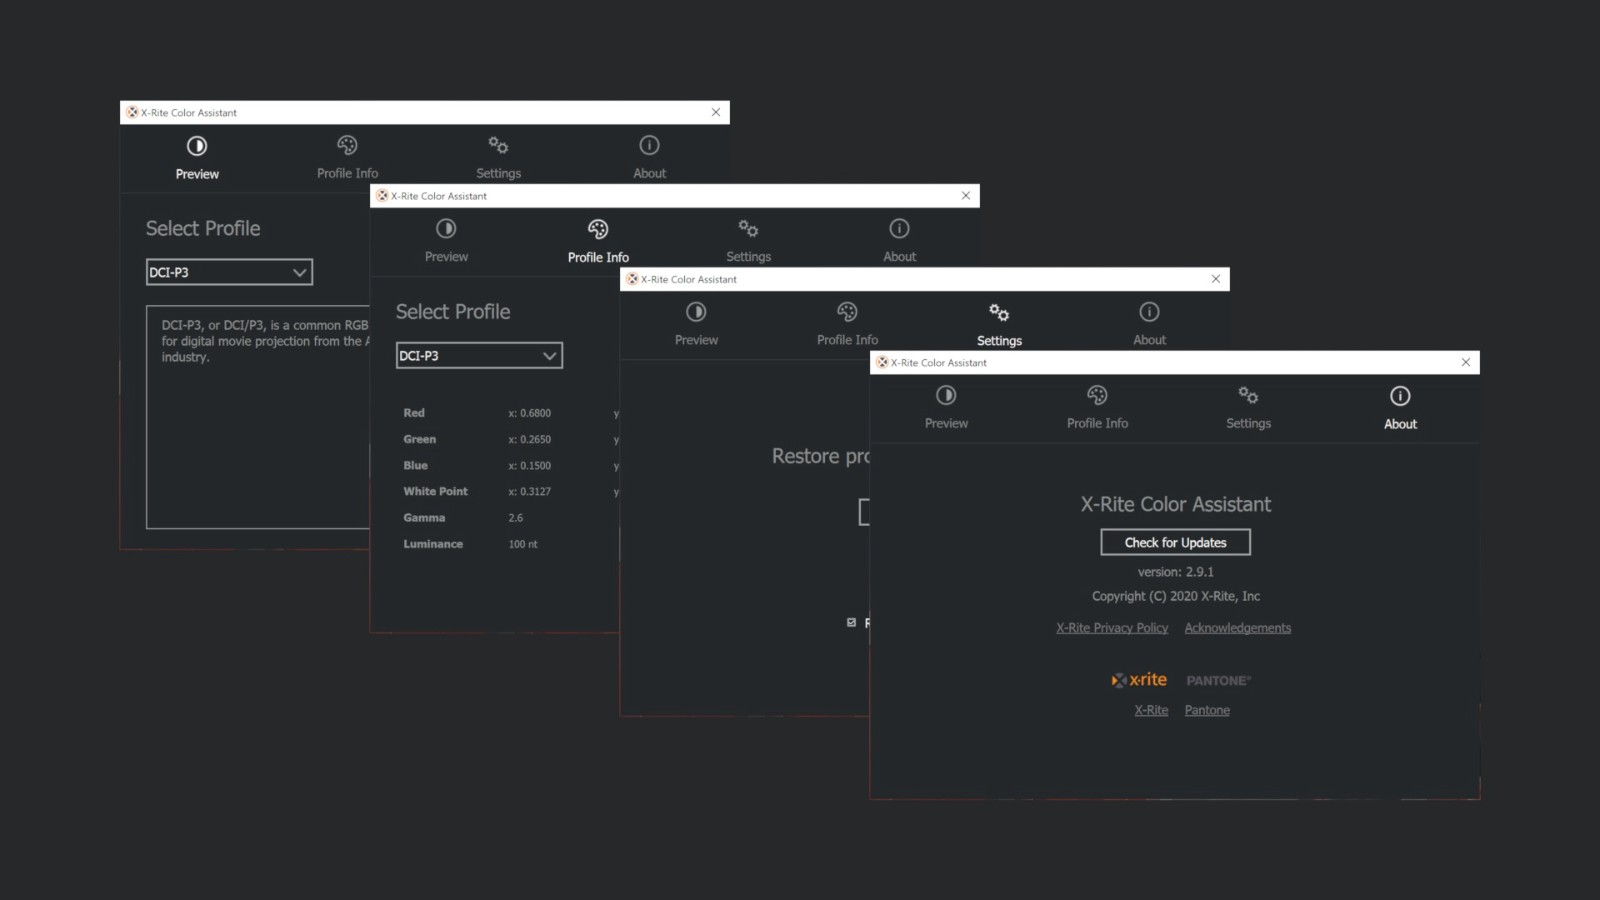Open the X-Rite Privacy Policy link
The image size is (1600, 900).
(x=1112, y=628)
